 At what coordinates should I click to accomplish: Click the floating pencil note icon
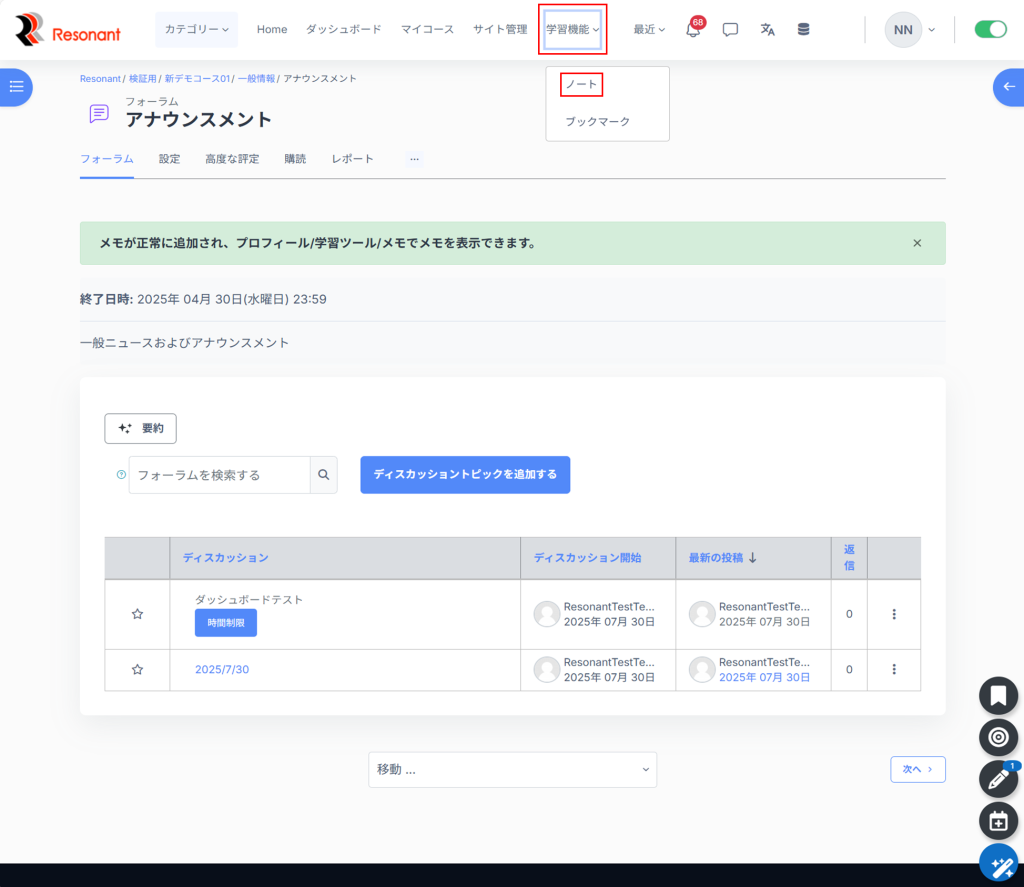coord(998,779)
